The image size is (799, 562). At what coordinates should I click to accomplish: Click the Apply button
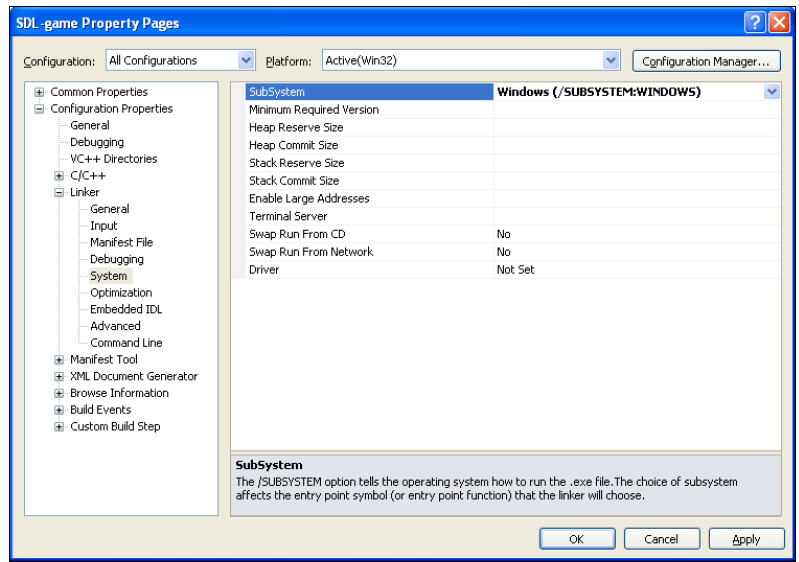[746, 539]
